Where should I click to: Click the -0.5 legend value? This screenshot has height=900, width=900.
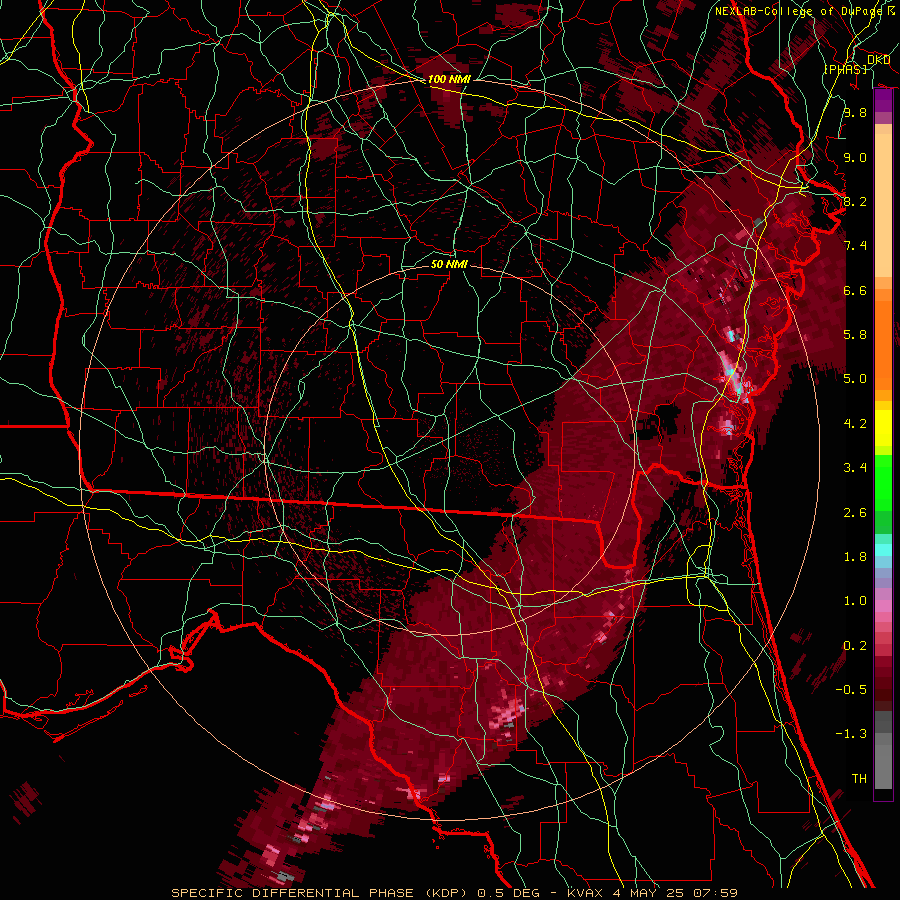tap(851, 690)
